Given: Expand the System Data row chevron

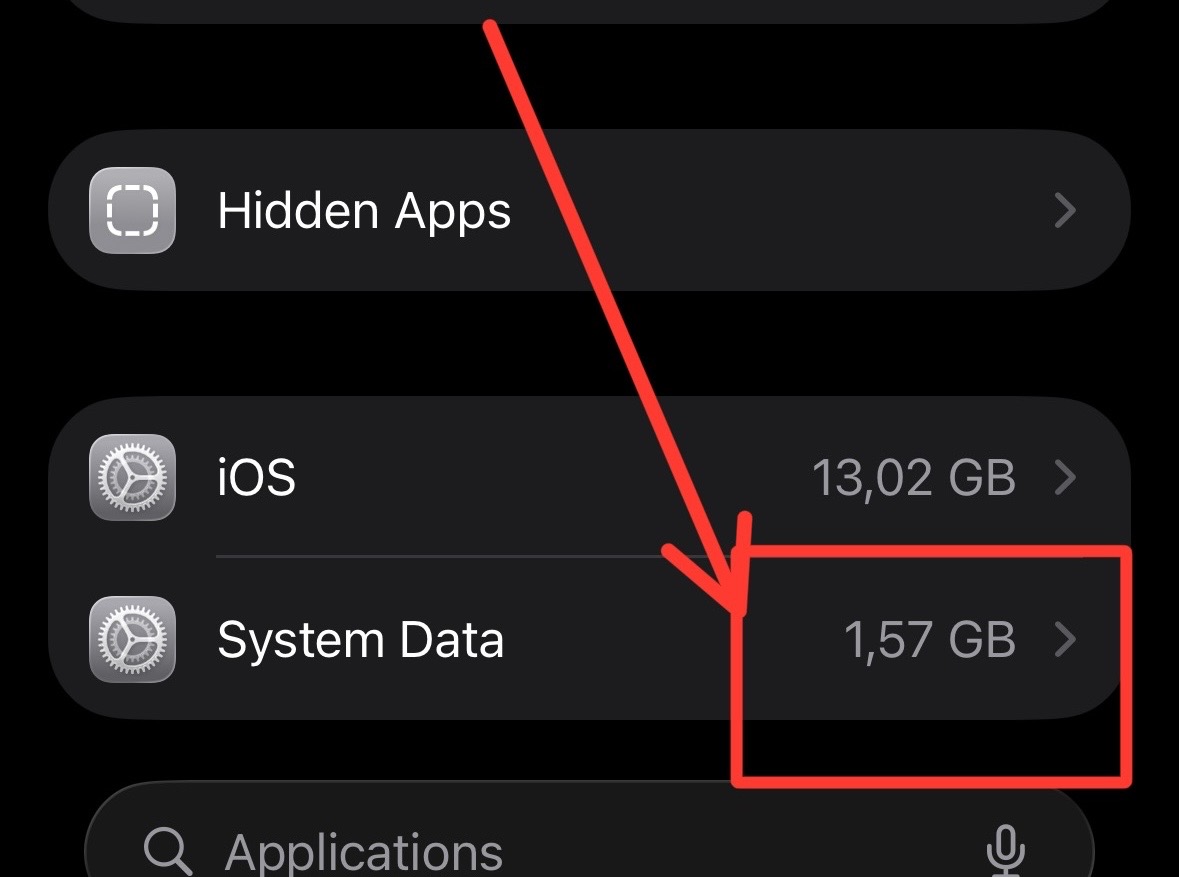Looking at the screenshot, I should (x=1066, y=639).
